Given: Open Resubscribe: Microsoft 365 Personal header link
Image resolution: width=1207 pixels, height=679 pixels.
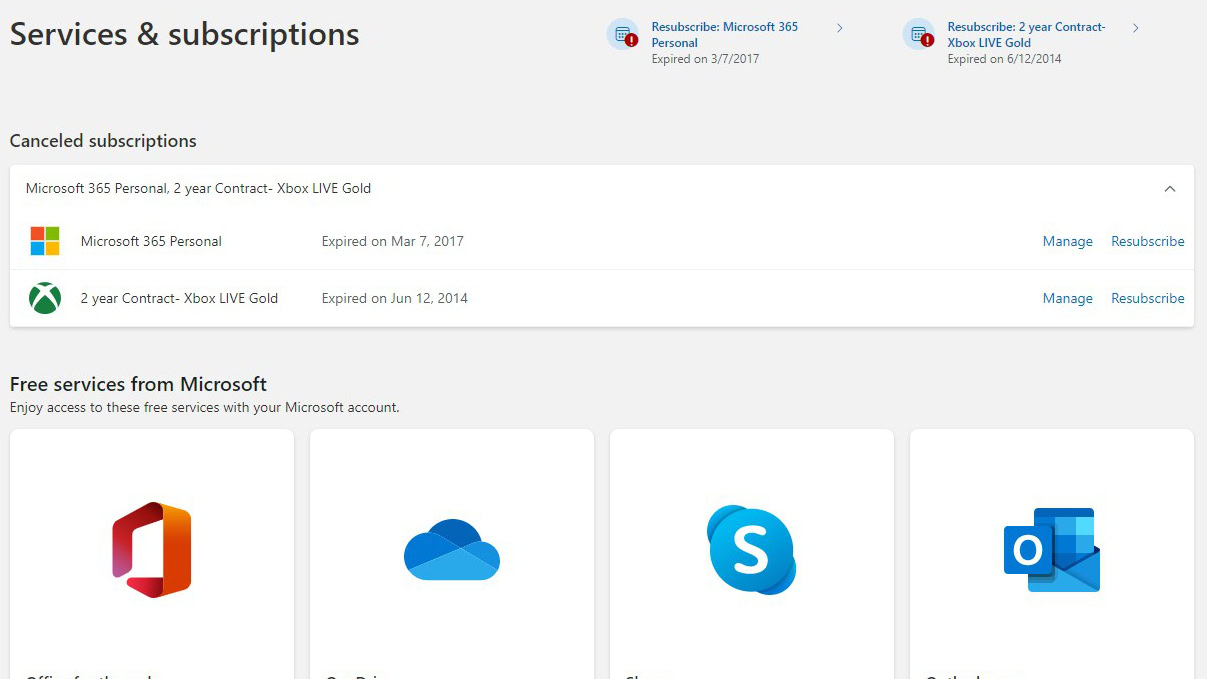Looking at the screenshot, I should pos(724,34).
